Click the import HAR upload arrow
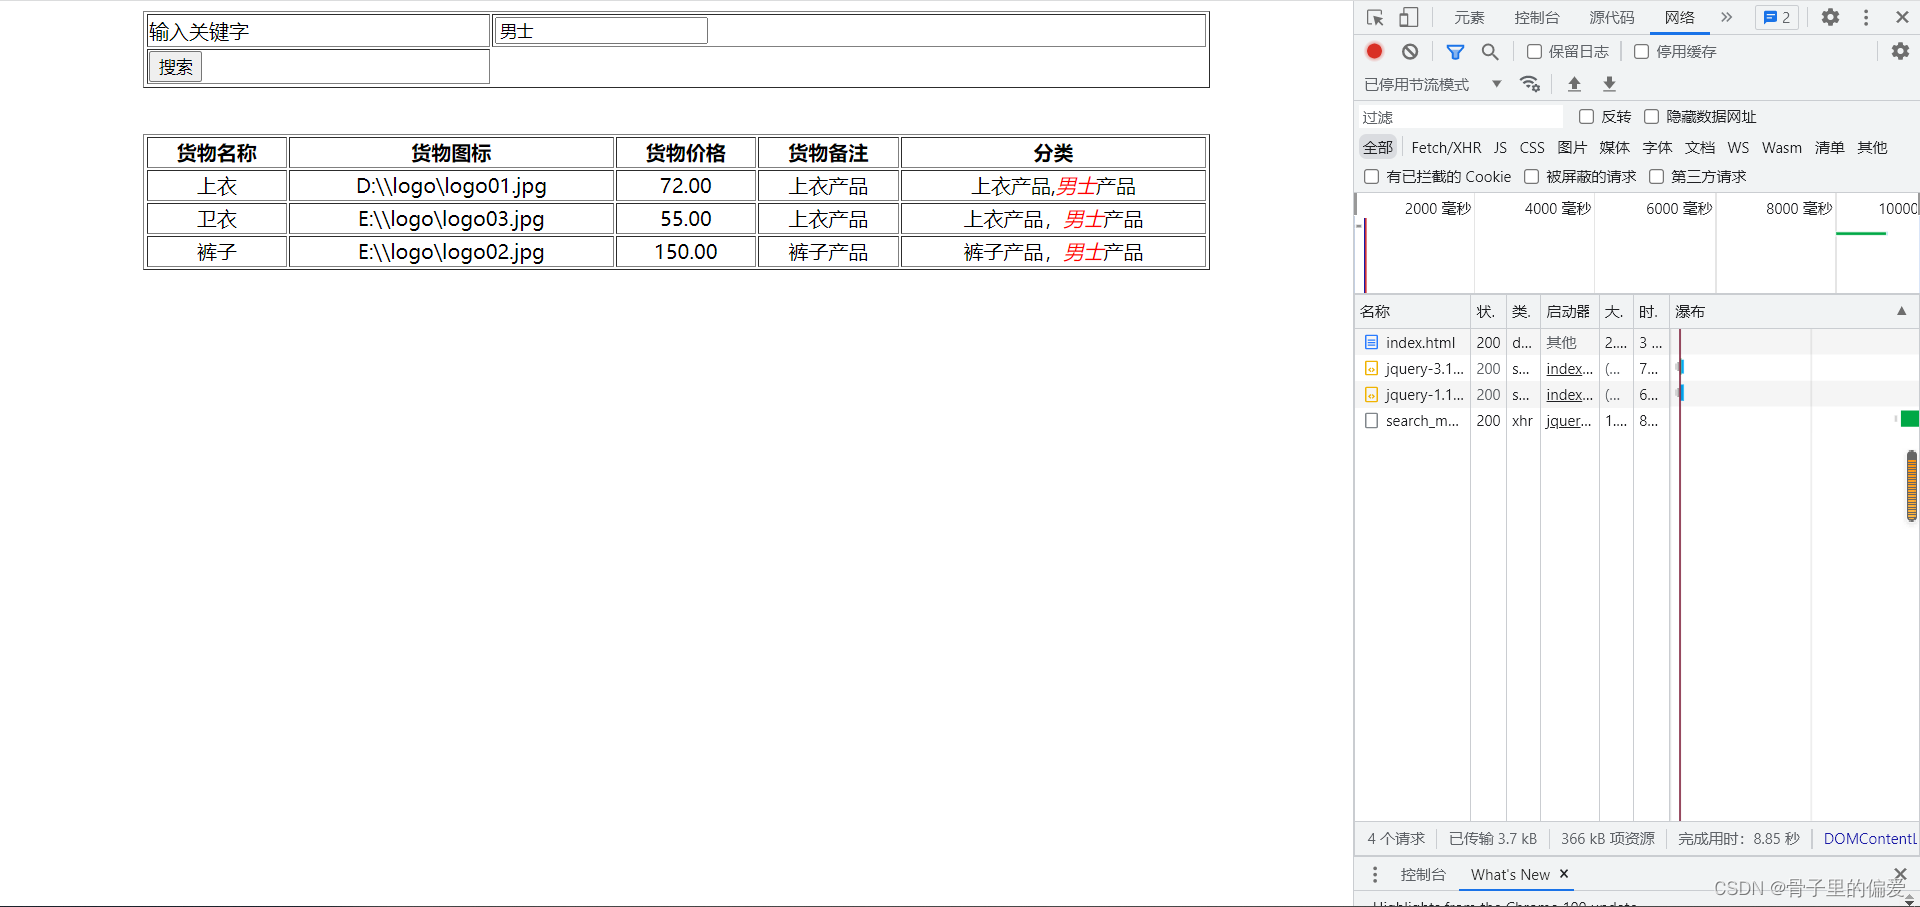 1574,84
